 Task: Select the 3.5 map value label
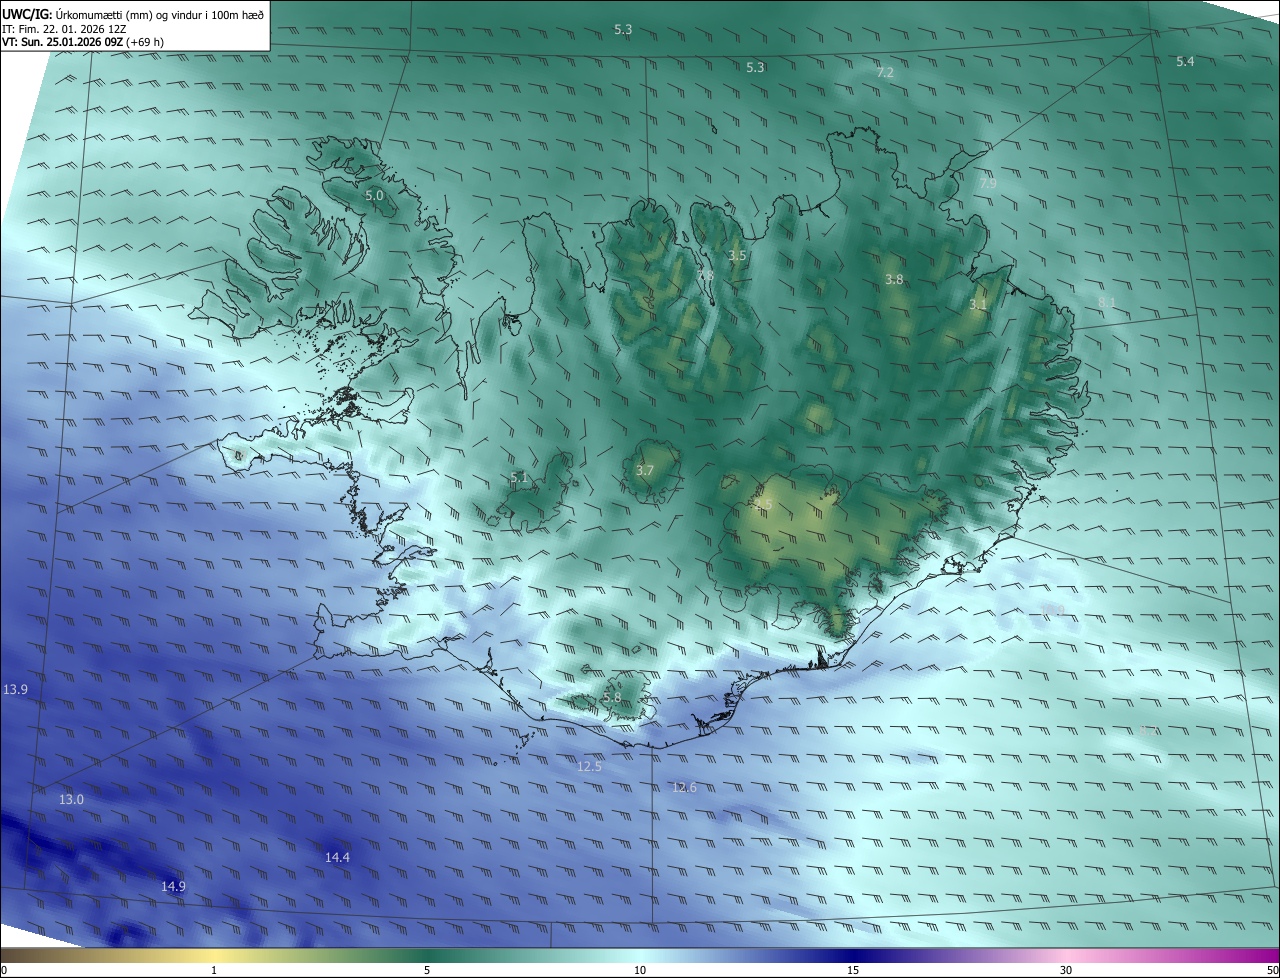pos(737,256)
